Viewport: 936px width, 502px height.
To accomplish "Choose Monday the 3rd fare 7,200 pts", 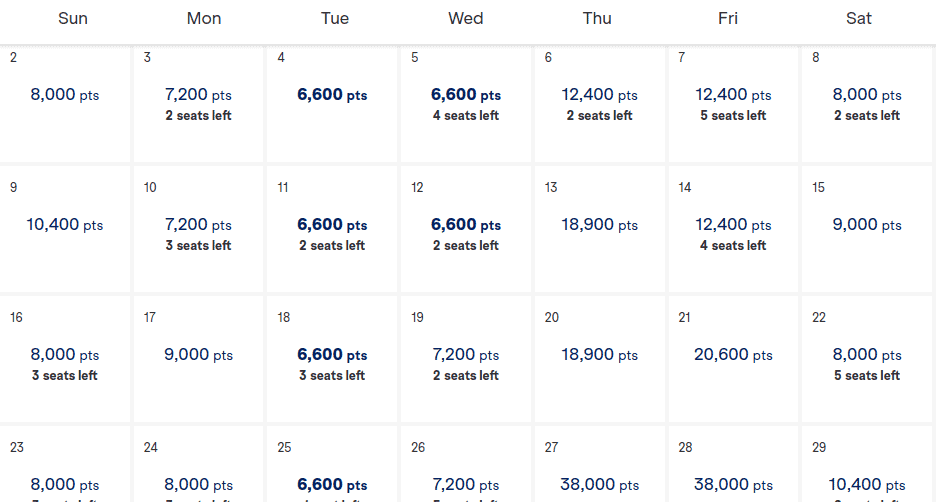I will point(198,103).
